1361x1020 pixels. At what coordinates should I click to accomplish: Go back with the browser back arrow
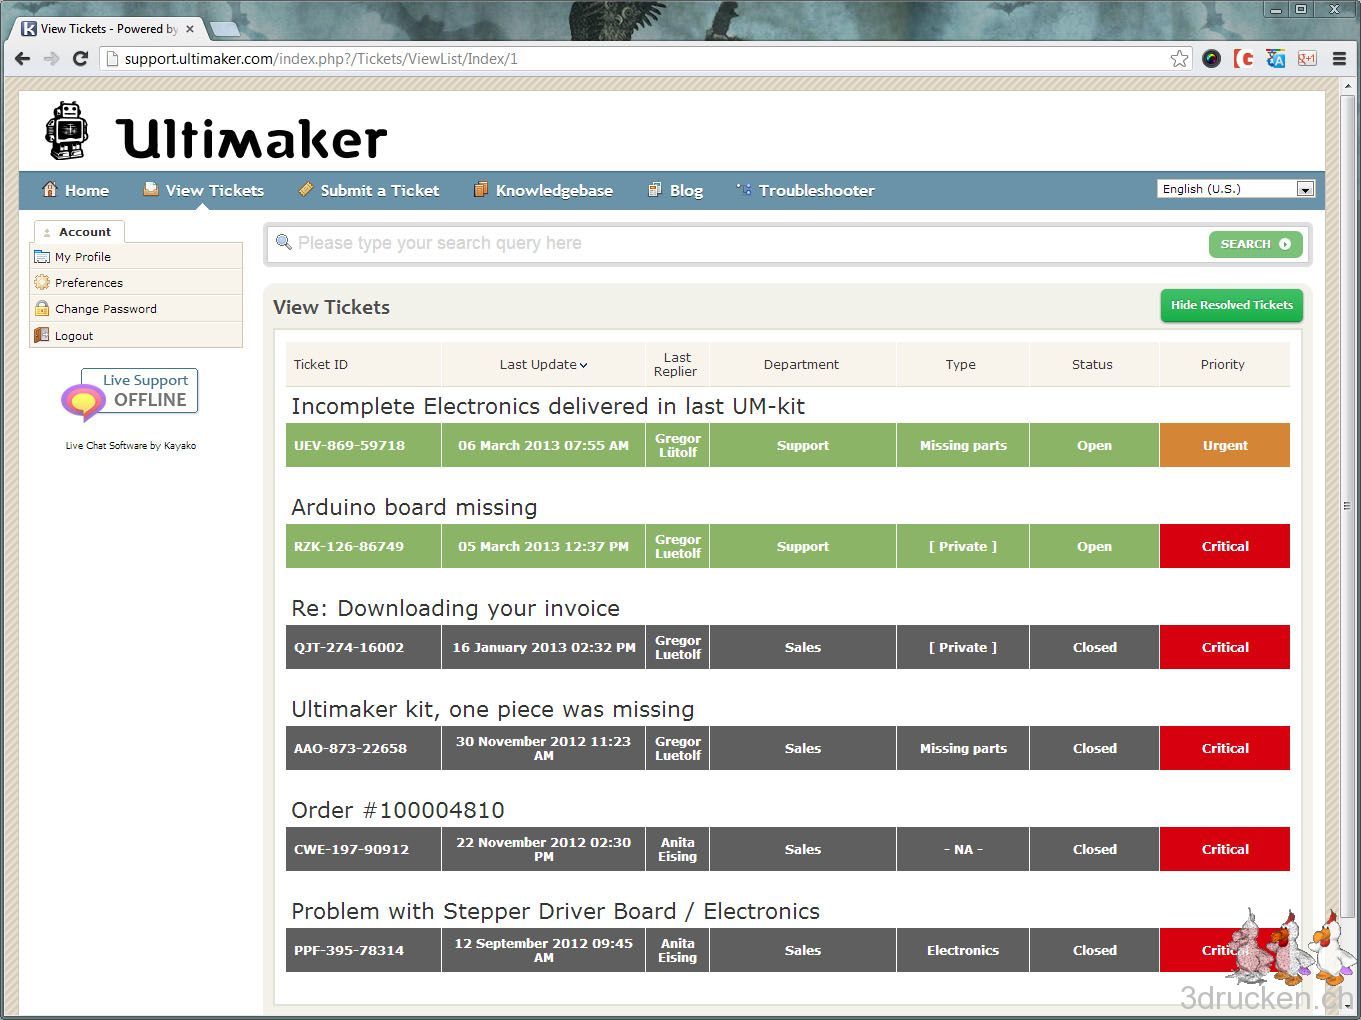[23, 58]
